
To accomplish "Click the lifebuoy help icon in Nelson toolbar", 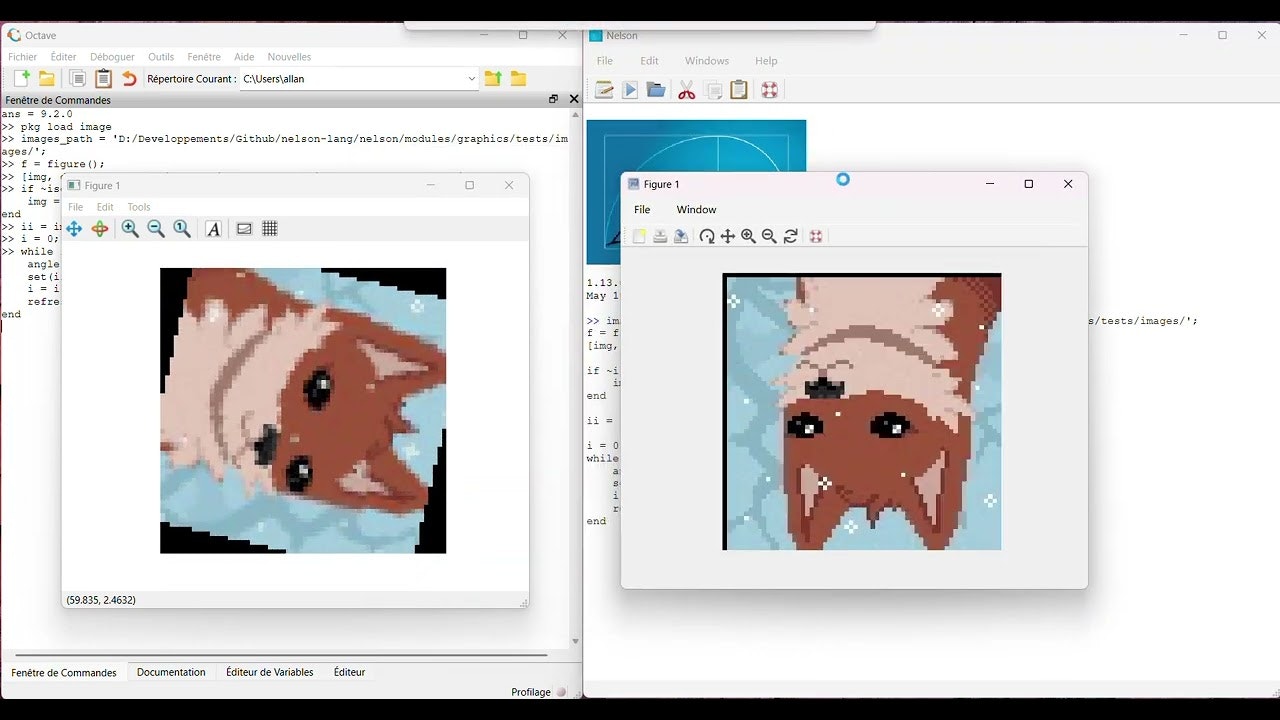I will coord(769,90).
